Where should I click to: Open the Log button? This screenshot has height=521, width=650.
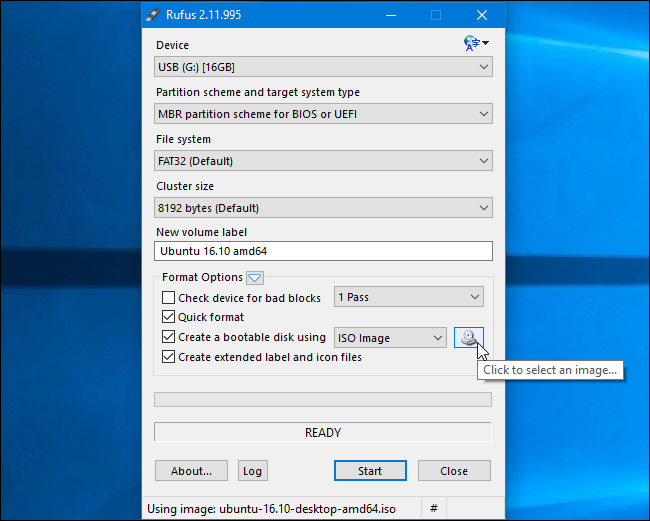252,471
